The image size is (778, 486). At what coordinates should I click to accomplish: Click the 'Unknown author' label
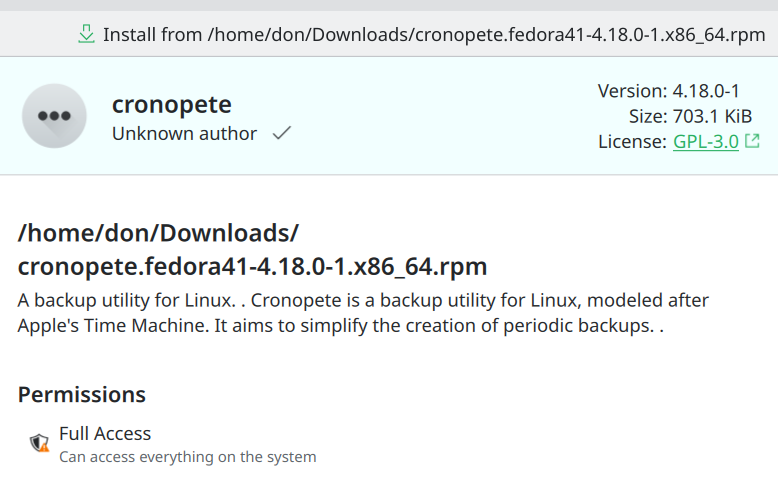(185, 134)
